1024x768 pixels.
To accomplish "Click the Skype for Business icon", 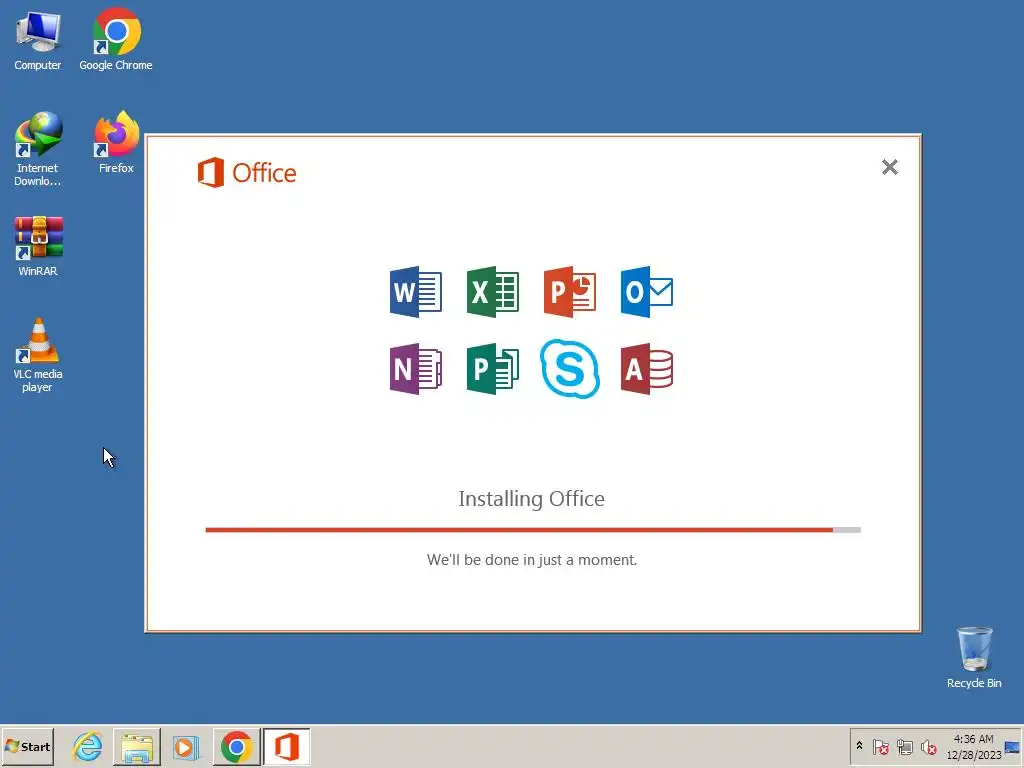I will [x=569, y=369].
